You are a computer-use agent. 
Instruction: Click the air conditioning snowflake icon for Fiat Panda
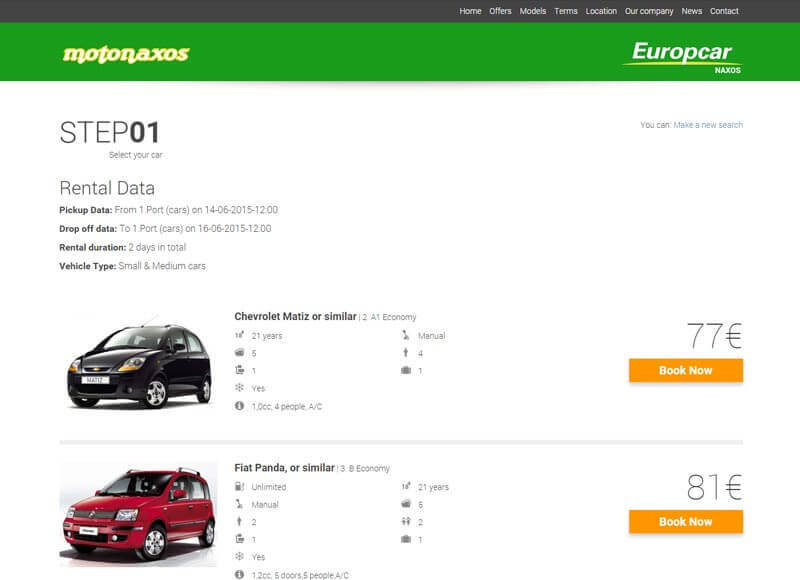(239, 557)
